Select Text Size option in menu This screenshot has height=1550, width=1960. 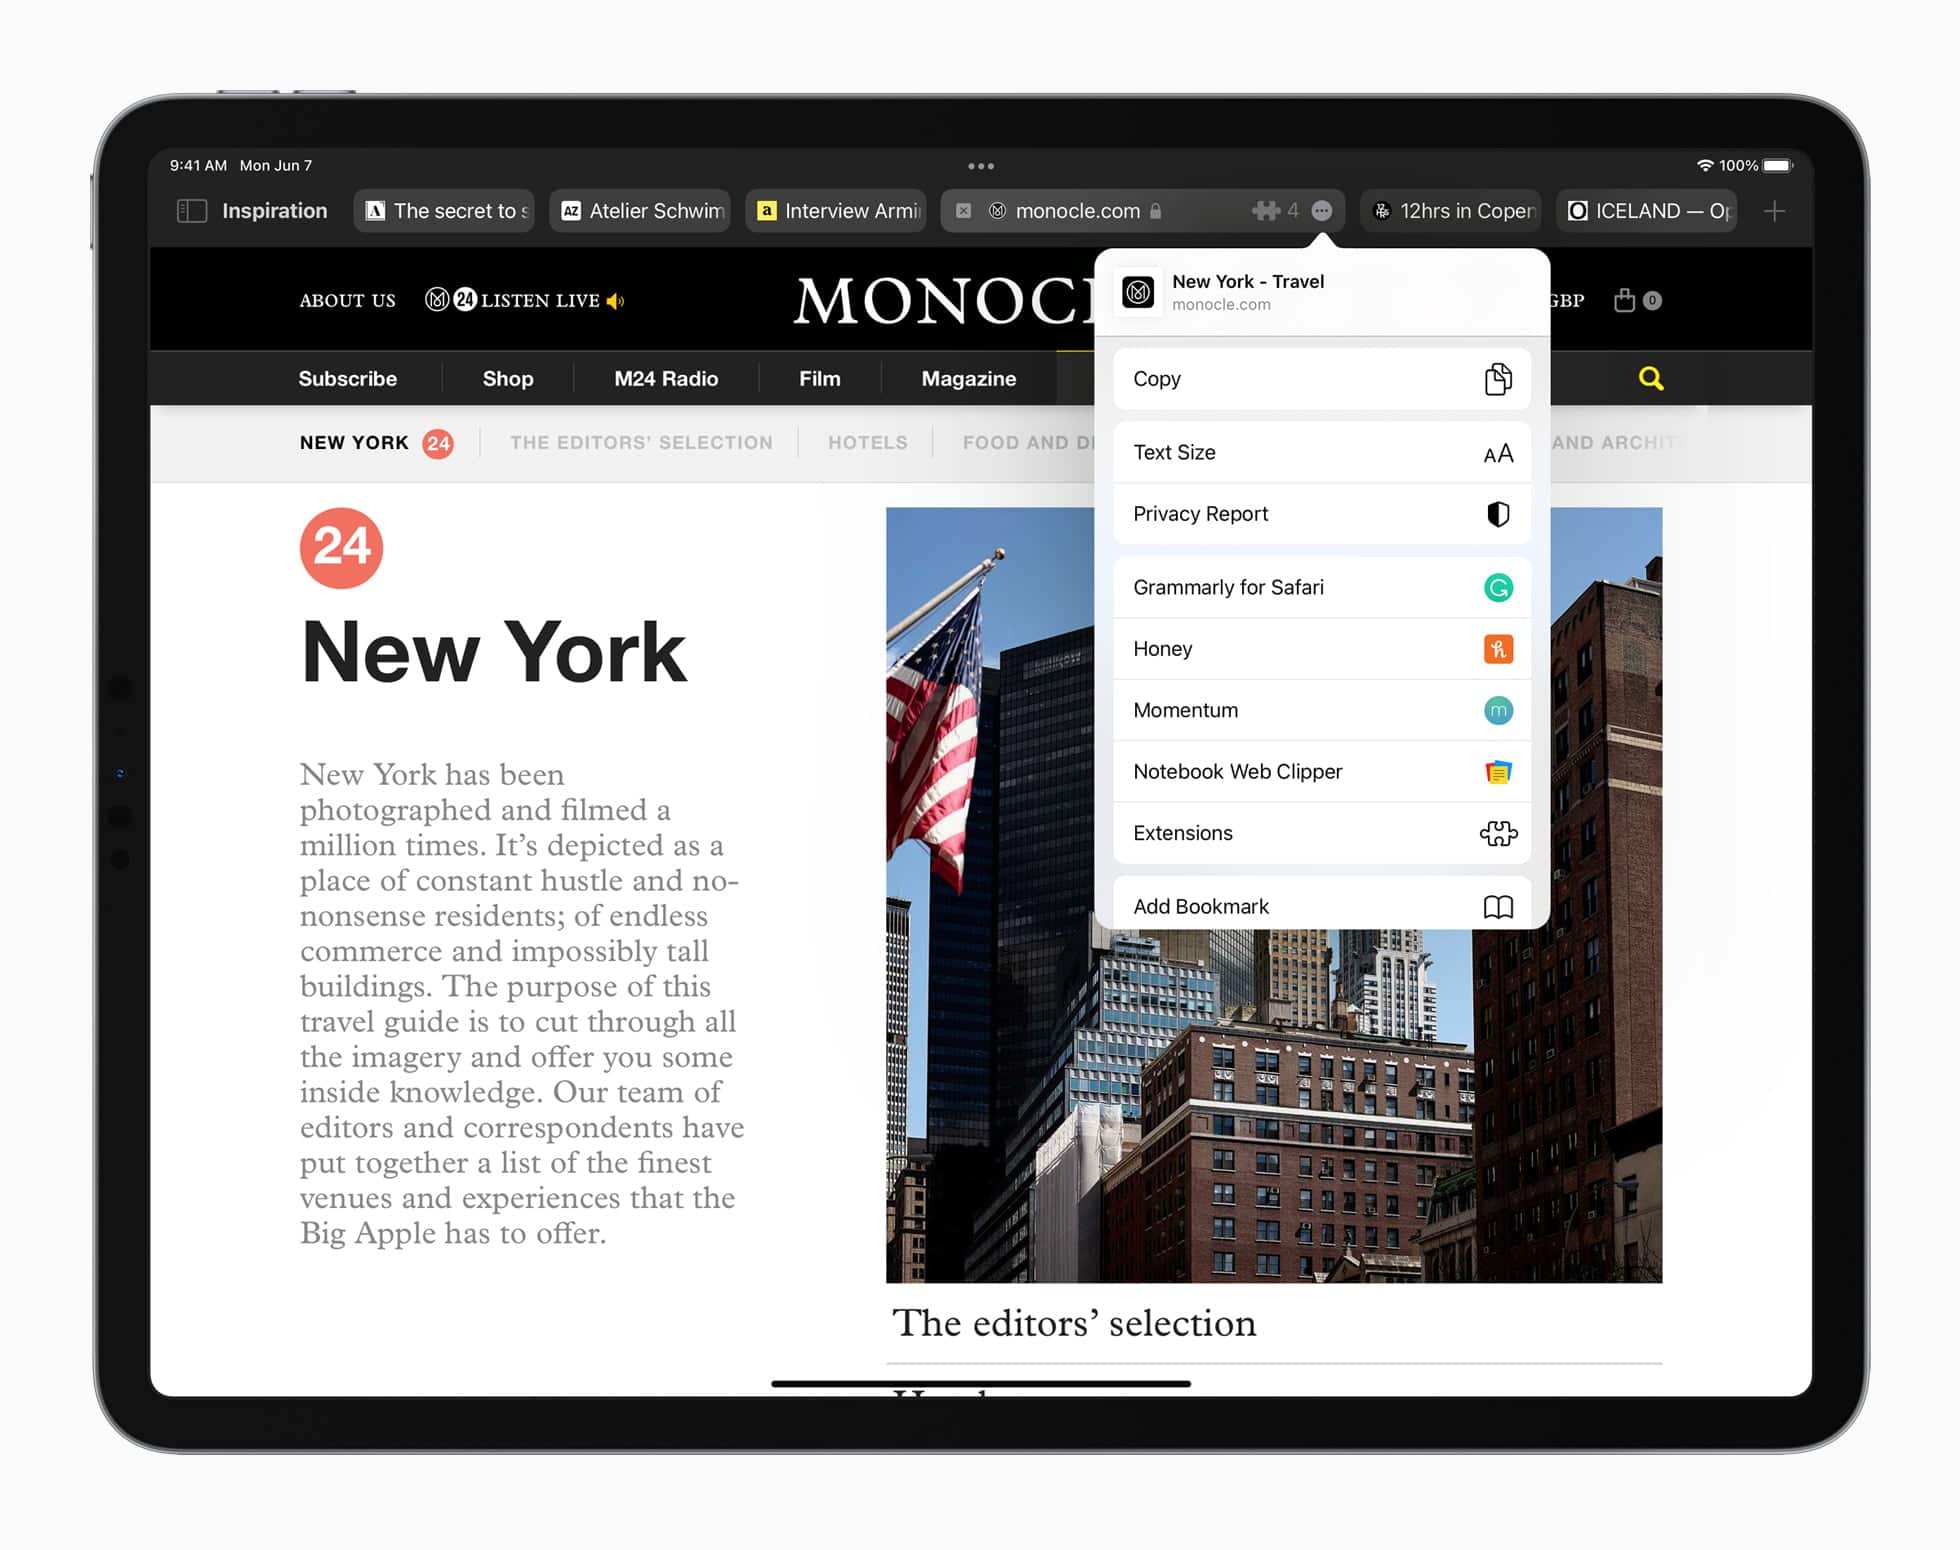[1320, 454]
